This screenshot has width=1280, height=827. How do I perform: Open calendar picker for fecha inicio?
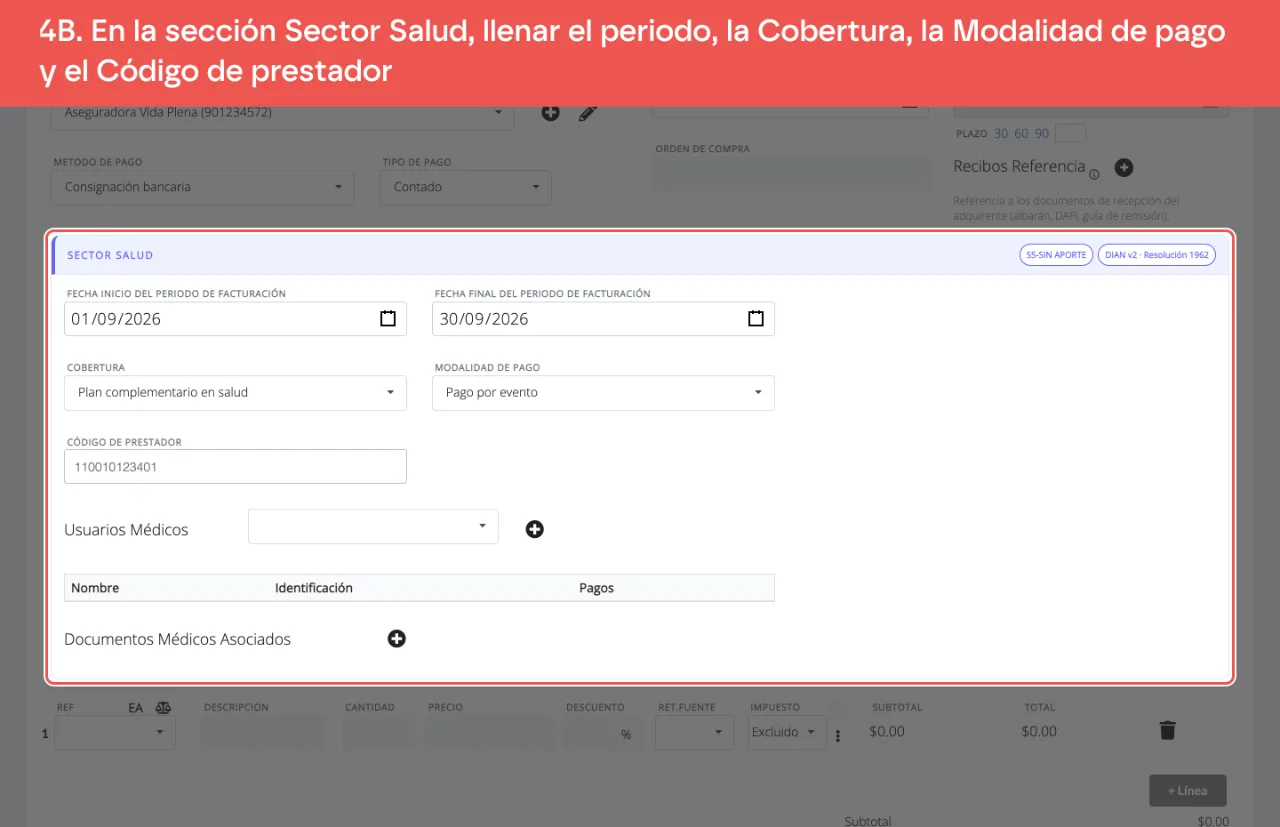pyautogui.click(x=388, y=319)
